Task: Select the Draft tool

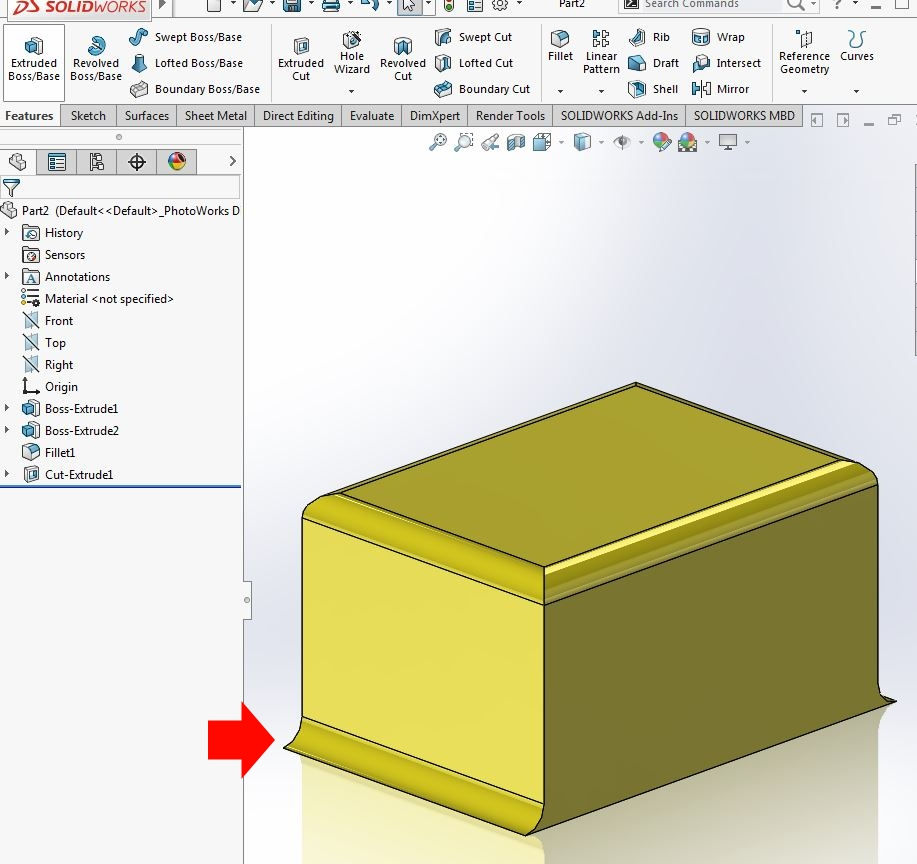Action: 653,63
